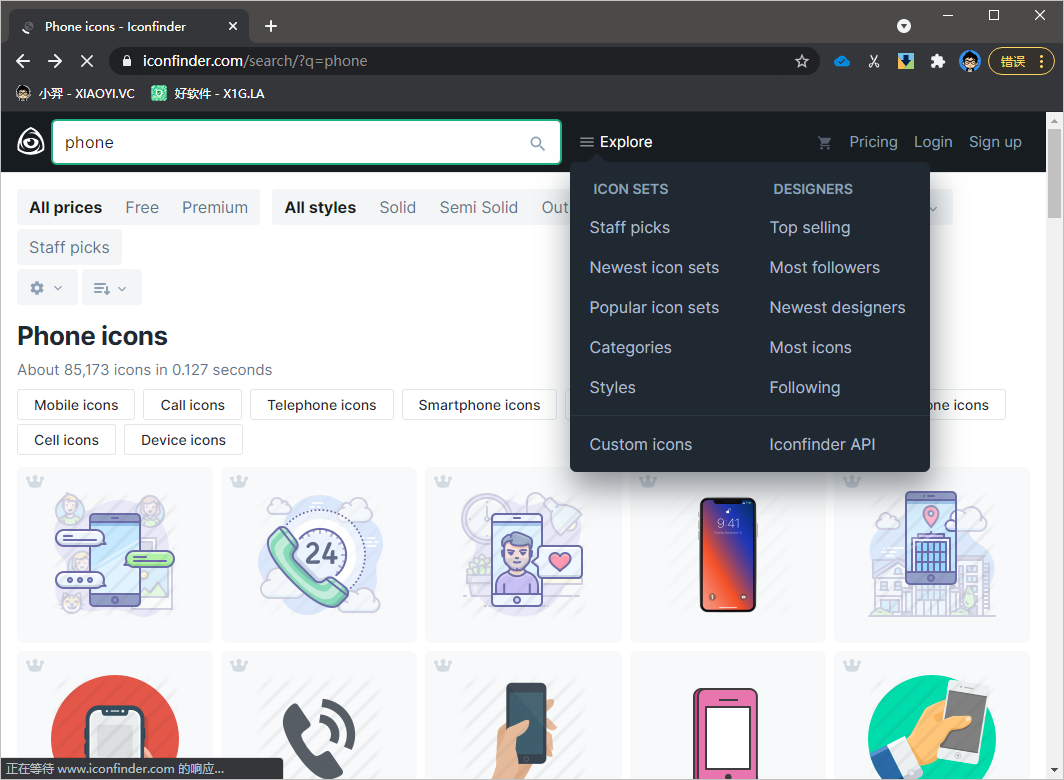The image size is (1064, 780).
Task: Stop loading with the X button
Action: [87, 61]
